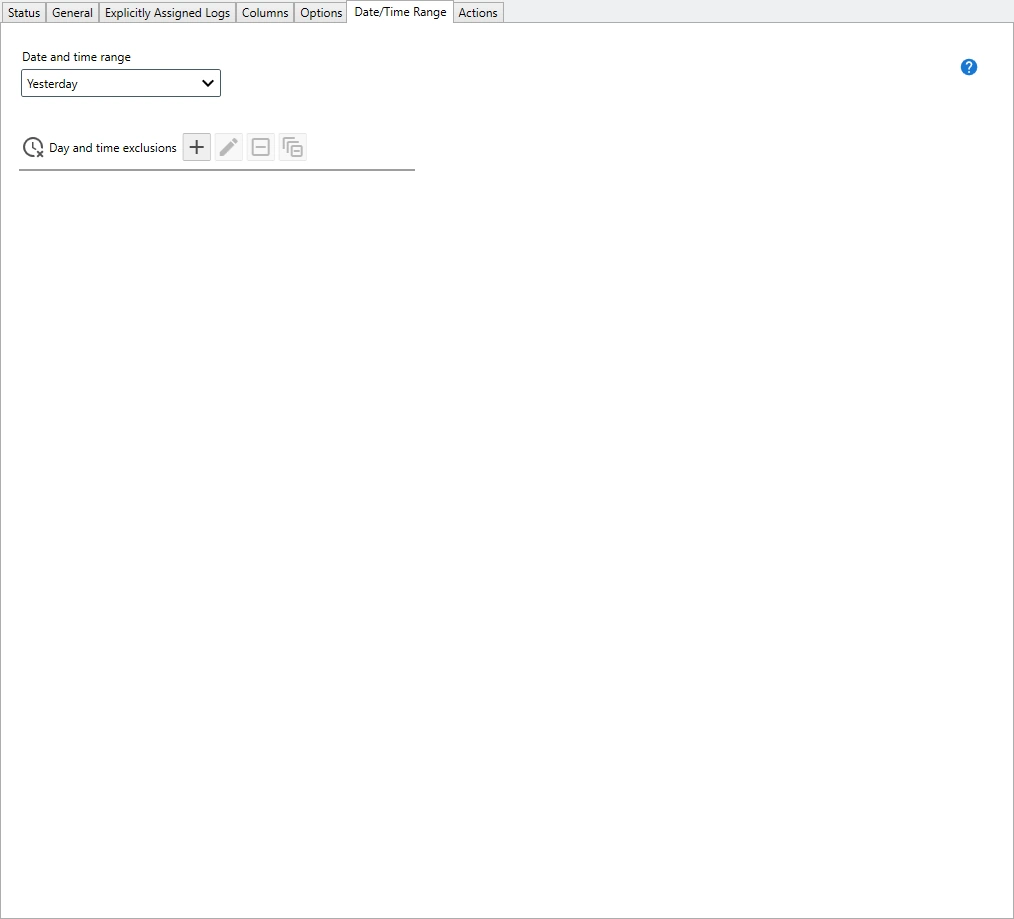The image size is (1014, 919).
Task: Select the Columns tab
Action: 265,13
